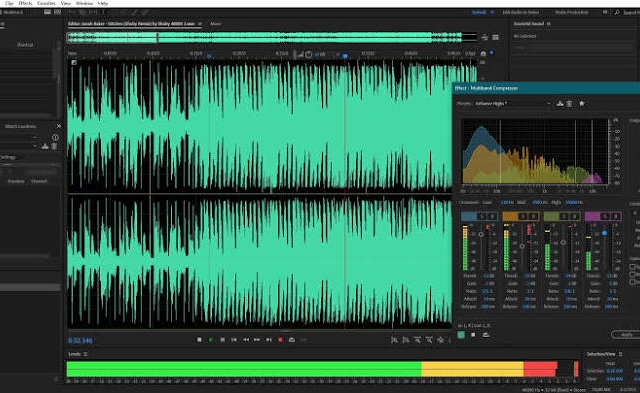Open the Help menu
This screenshot has height=393, width=640.
[x=103, y=3]
